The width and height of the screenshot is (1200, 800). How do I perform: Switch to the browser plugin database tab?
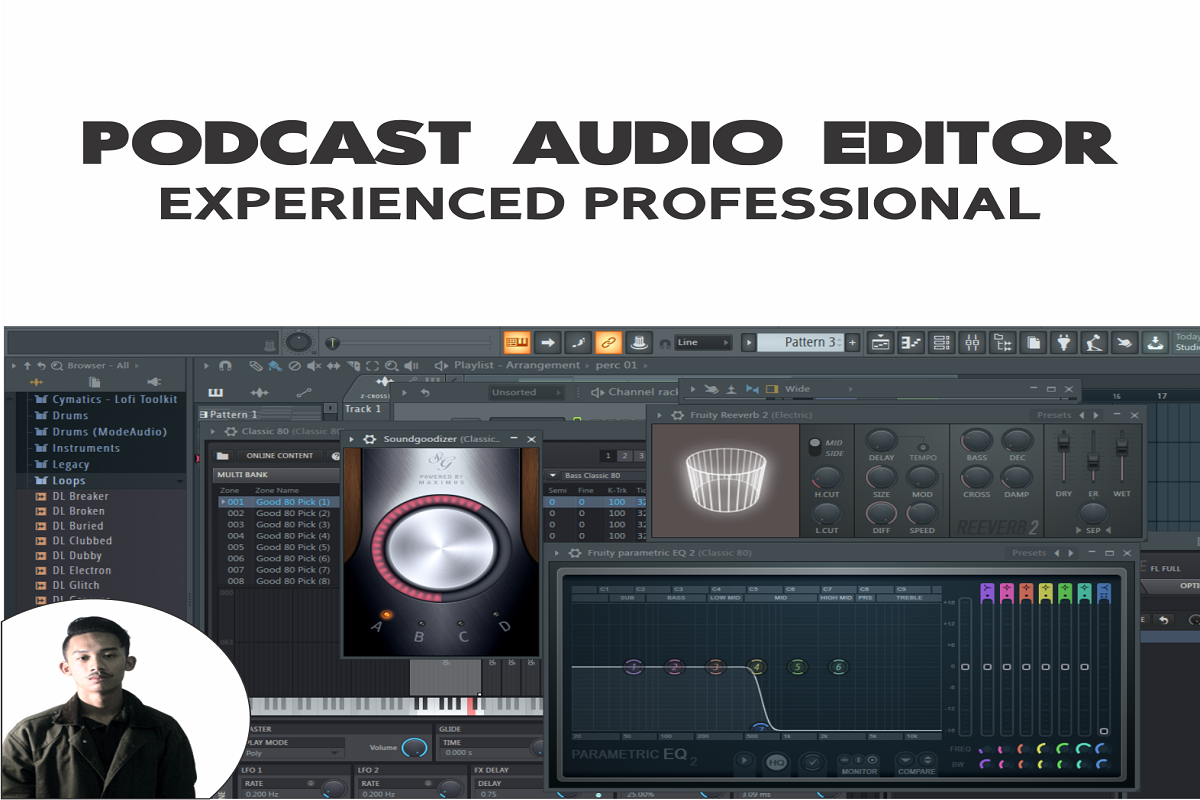153,382
